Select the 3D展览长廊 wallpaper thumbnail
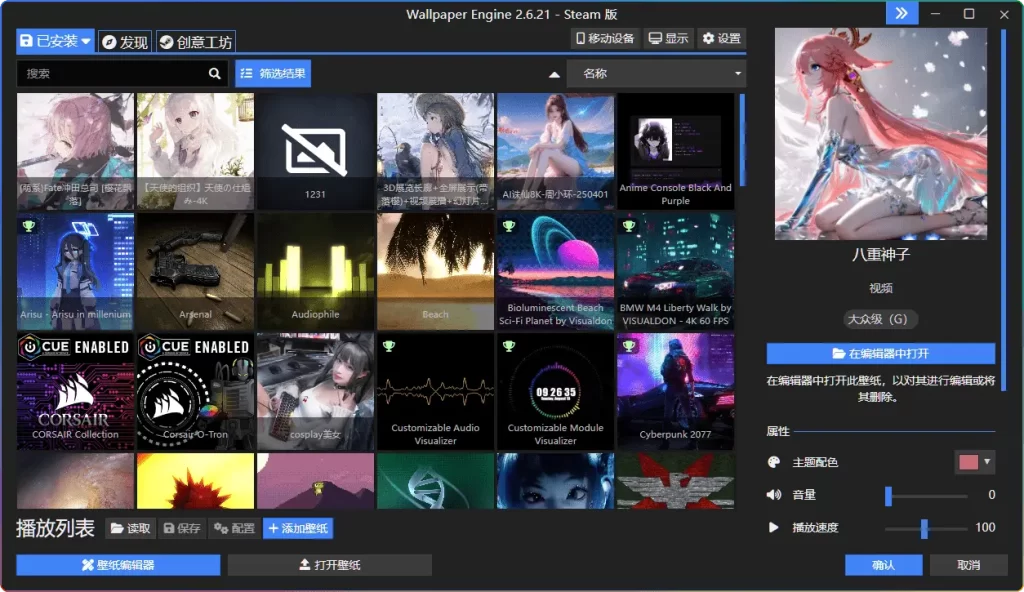This screenshot has width=1024, height=592. (x=436, y=152)
